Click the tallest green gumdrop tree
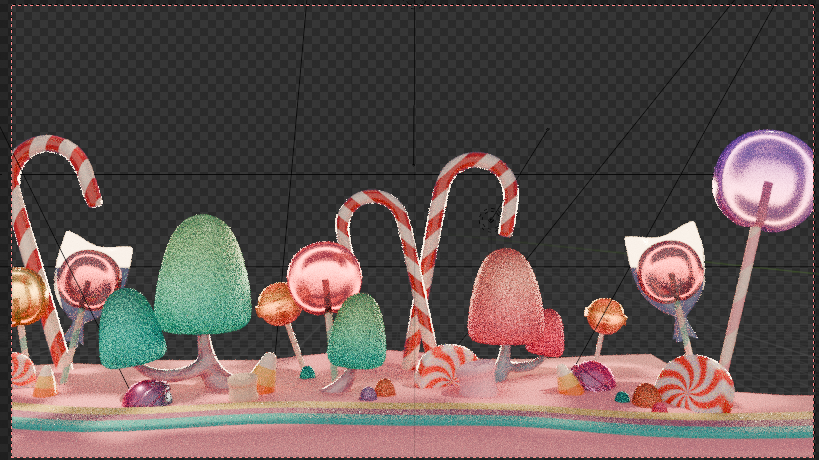Image resolution: width=819 pixels, height=460 pixels. coord(203,275)
